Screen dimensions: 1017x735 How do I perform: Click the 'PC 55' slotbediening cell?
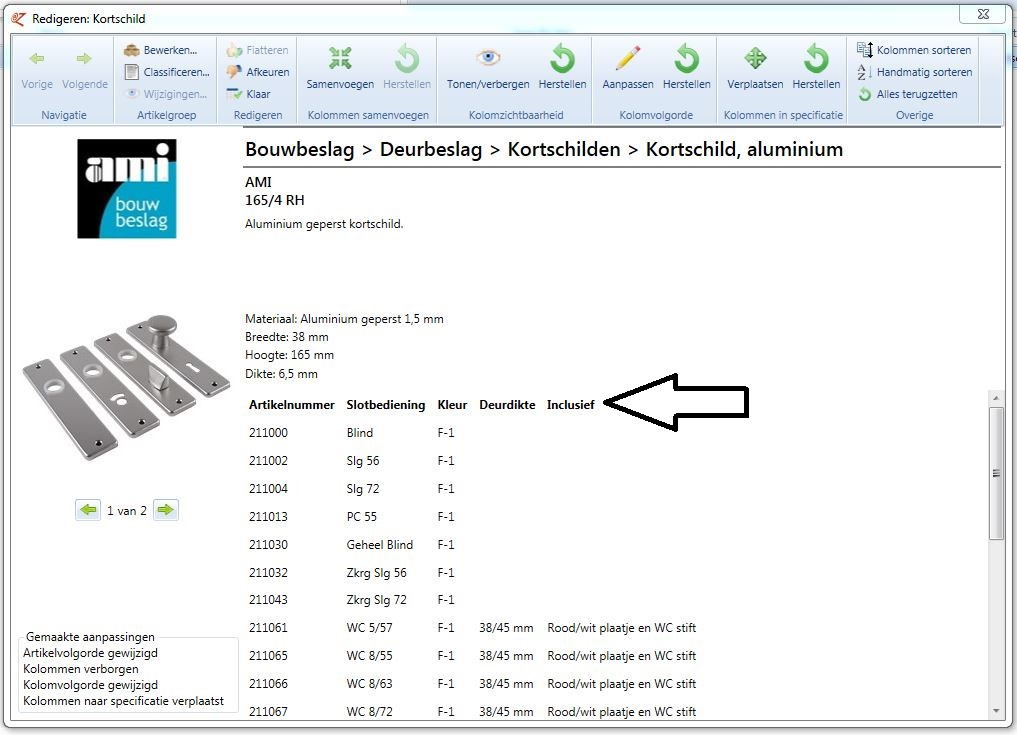point(361,516)
